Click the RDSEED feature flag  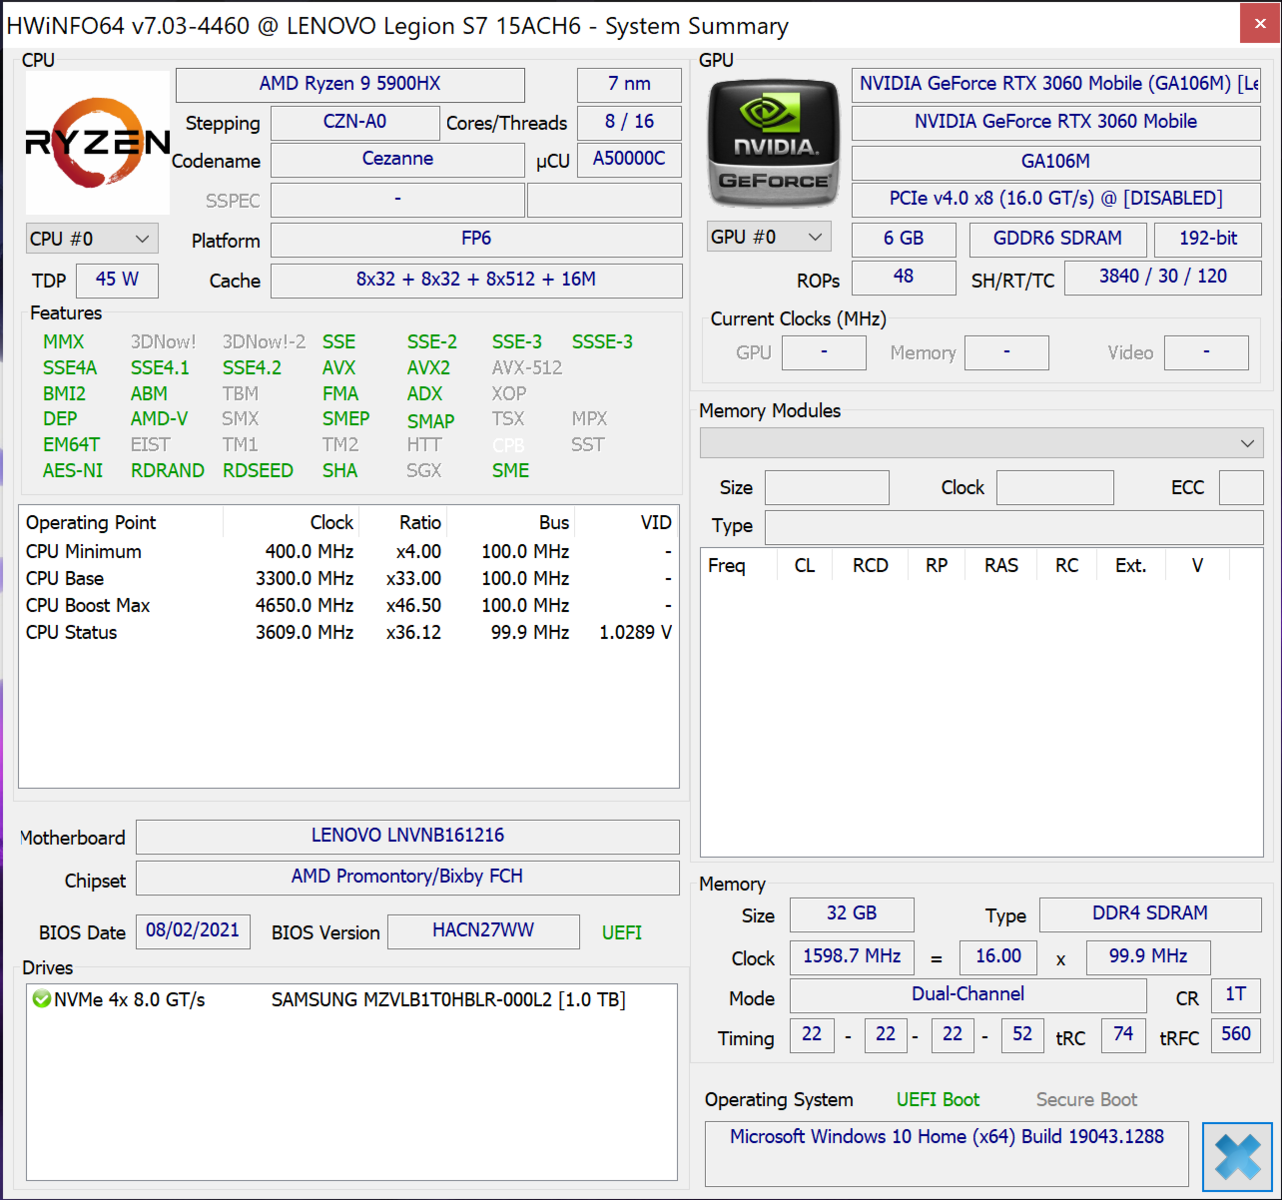click(258, 471)
